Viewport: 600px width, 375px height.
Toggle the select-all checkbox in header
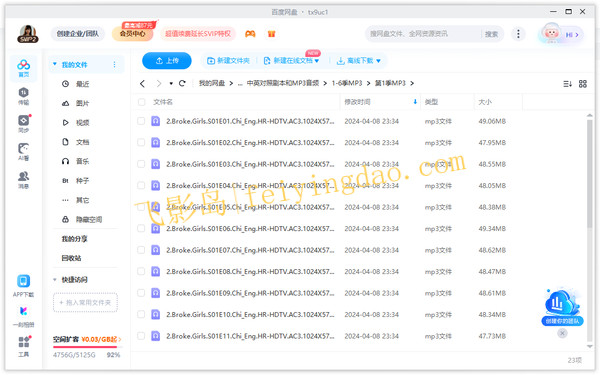pos(142,102)
